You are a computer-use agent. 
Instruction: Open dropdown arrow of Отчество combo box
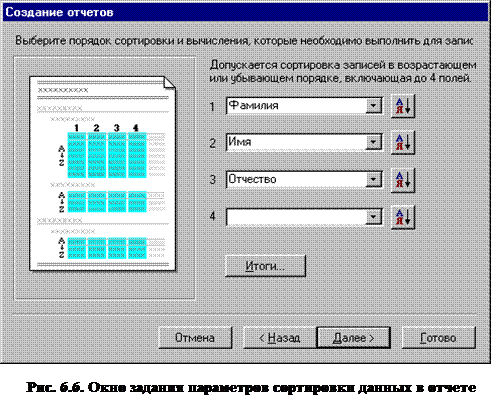(x=373, y=180)
